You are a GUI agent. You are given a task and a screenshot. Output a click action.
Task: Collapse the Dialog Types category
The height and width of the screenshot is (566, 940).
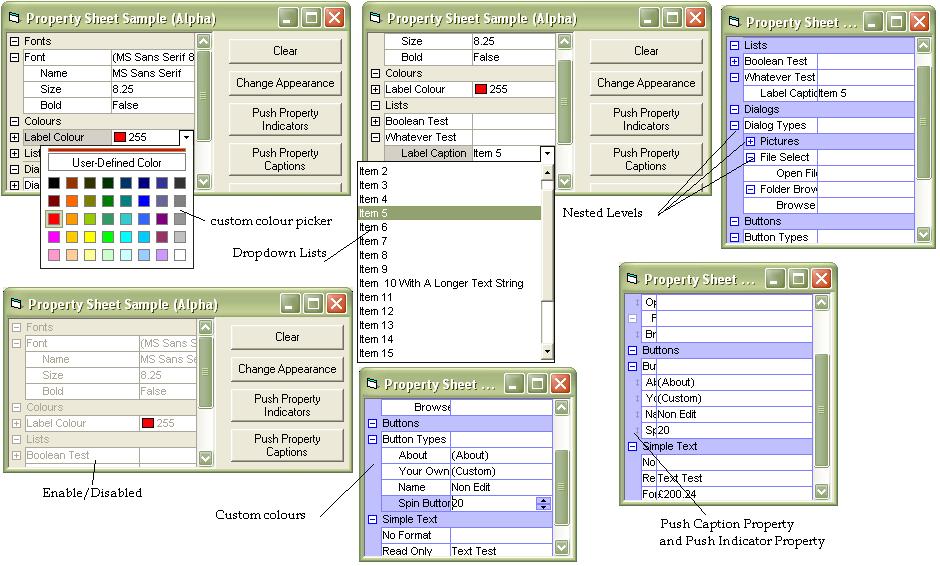(x=734, y=125)
